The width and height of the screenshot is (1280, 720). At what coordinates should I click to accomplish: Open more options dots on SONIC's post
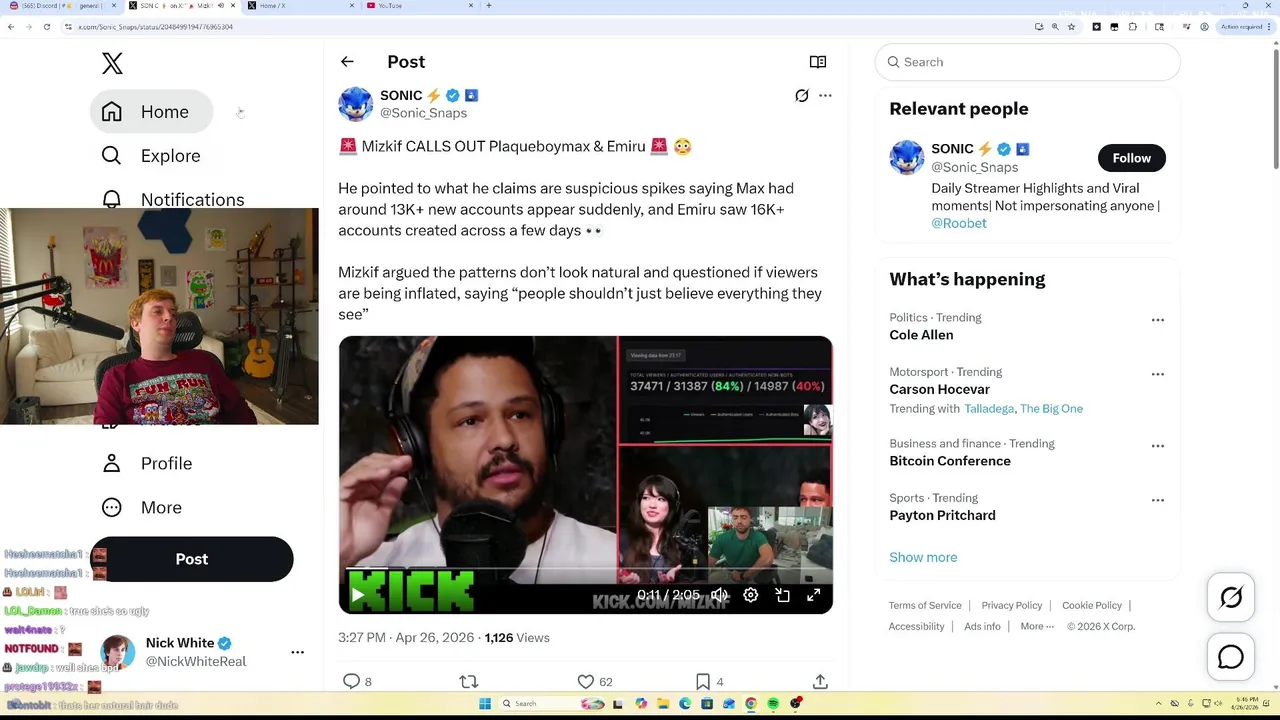pos(825,96)
